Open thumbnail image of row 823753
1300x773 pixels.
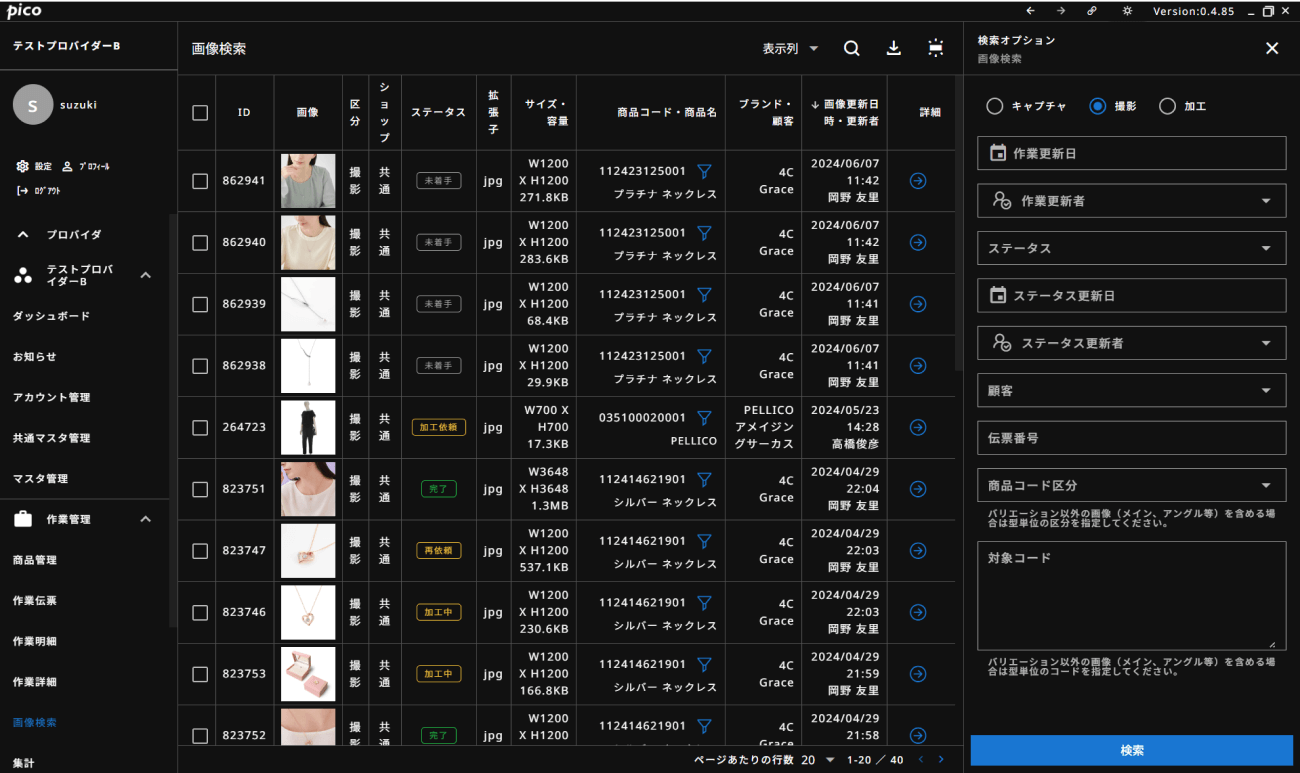308,674
